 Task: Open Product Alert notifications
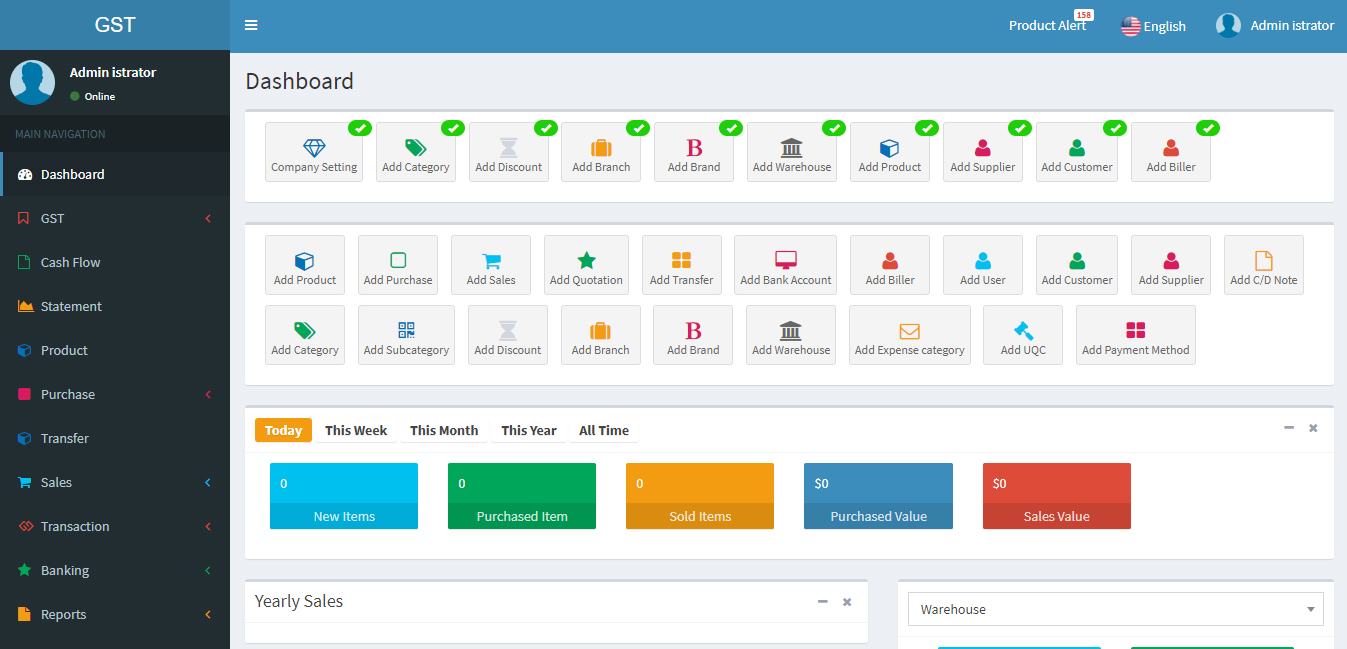tap(1047, 26)
